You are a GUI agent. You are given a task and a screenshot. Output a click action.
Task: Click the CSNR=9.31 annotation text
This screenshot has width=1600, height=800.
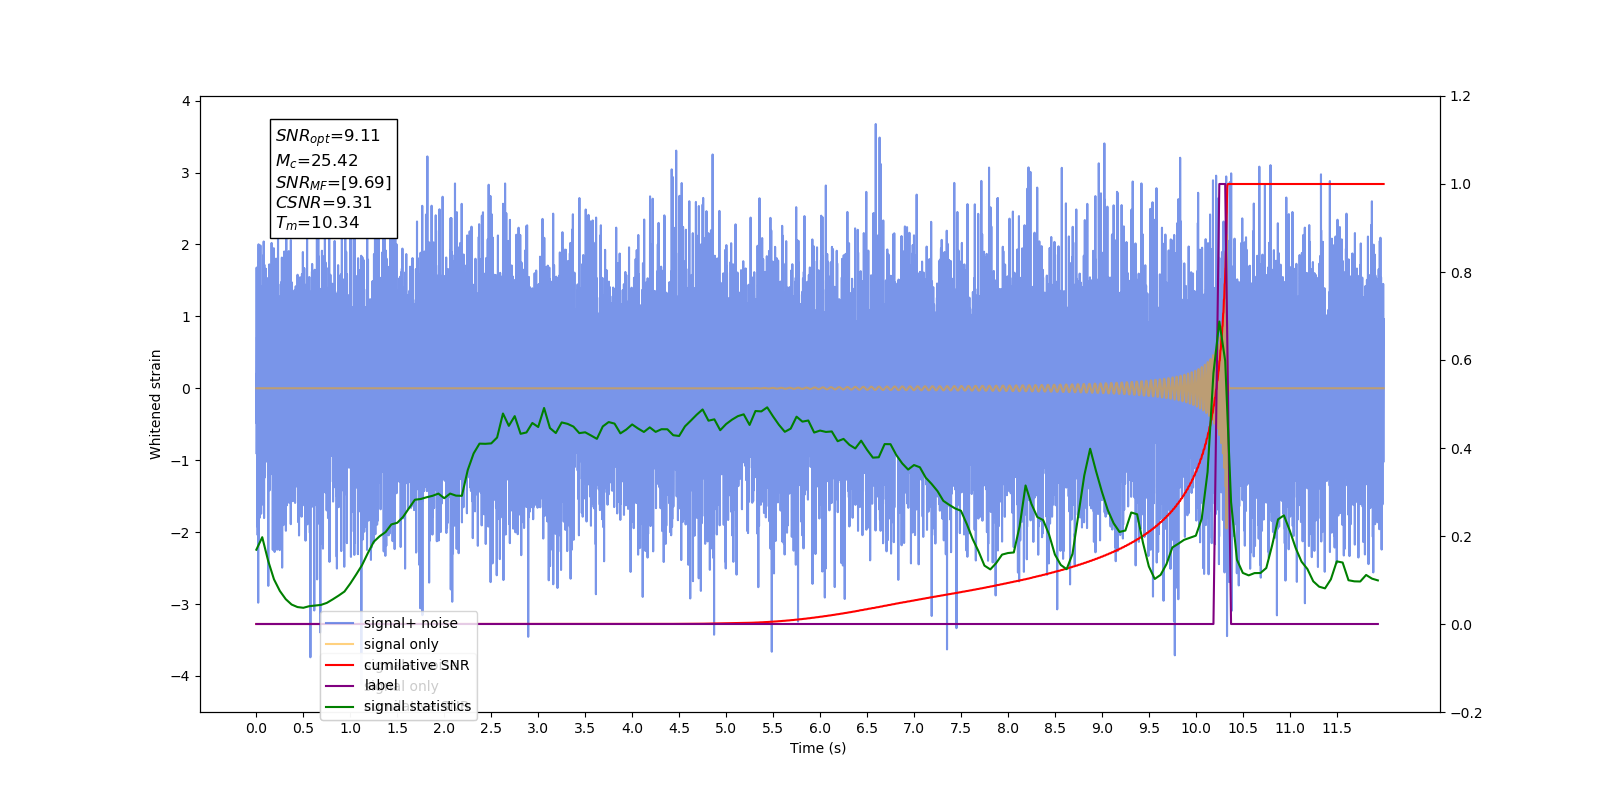point(324,202)
